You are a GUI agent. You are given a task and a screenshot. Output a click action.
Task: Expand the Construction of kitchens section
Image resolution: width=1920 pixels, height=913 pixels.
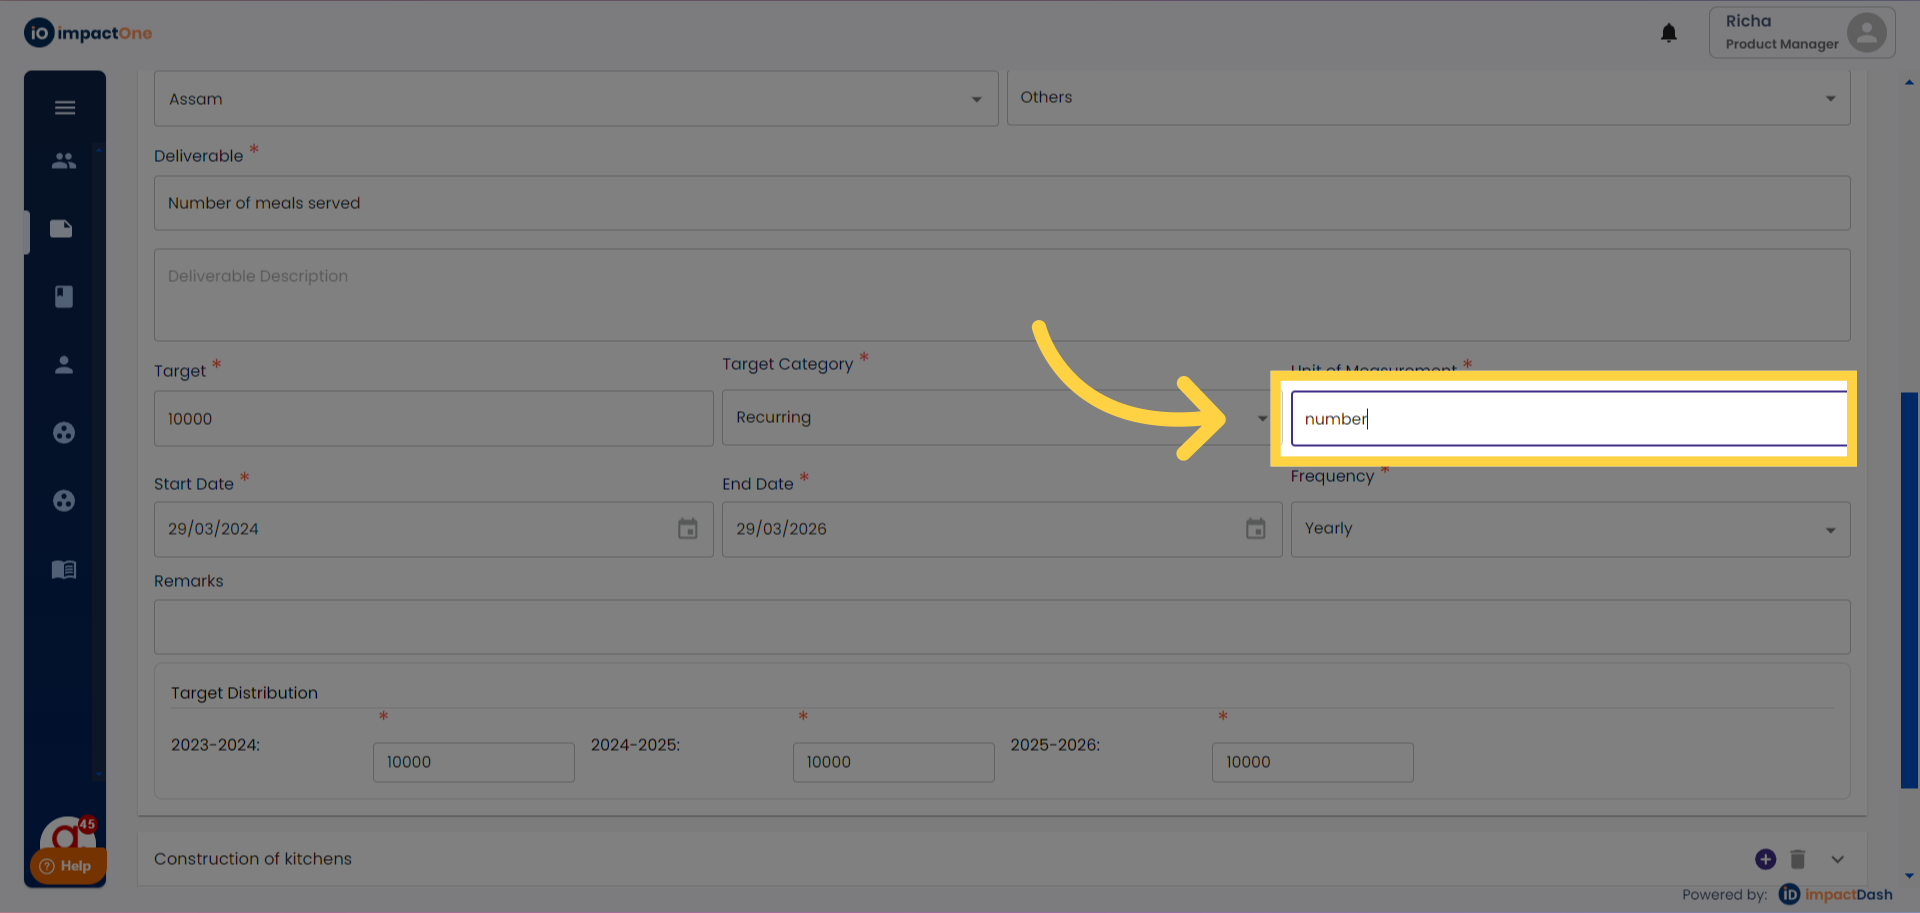point(1838,859)
